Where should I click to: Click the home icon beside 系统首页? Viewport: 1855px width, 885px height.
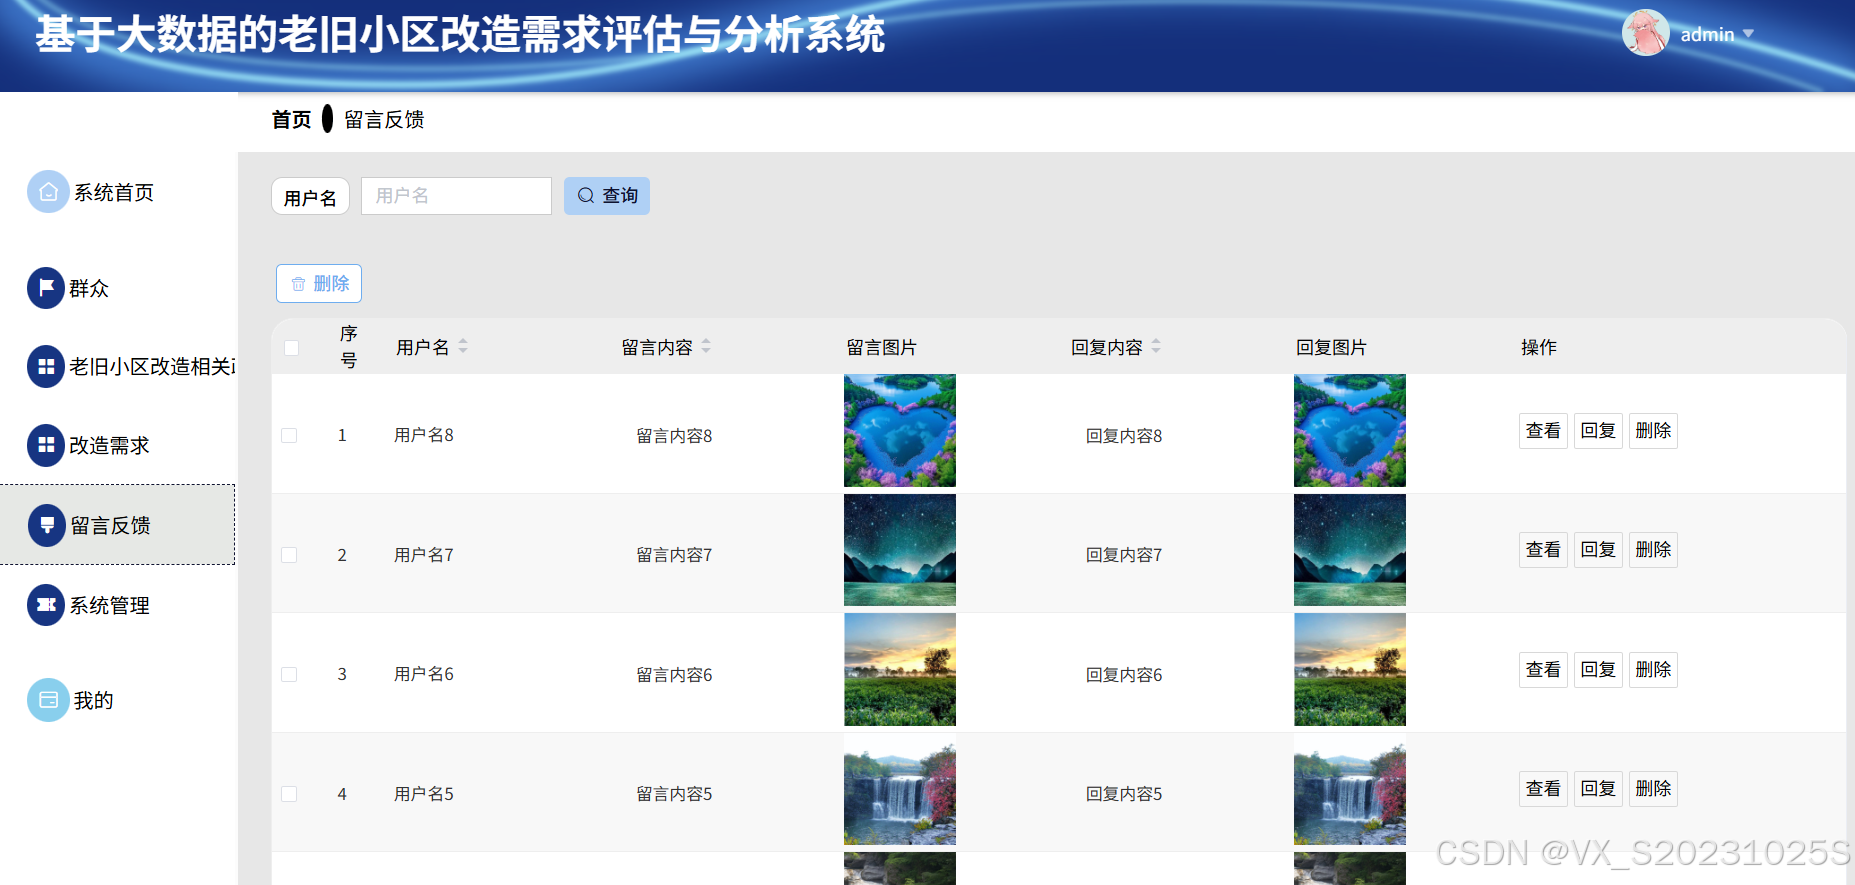pyautogui.click(x=48, y=191)
